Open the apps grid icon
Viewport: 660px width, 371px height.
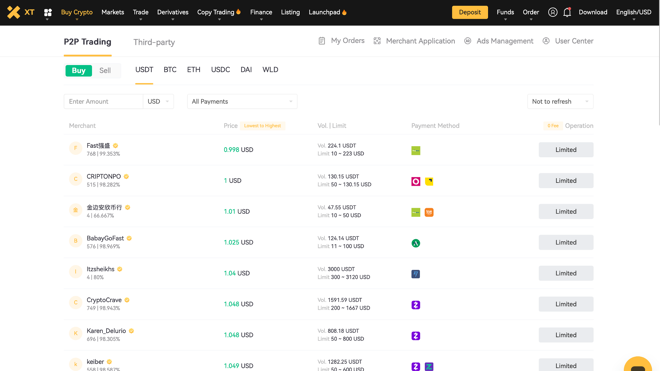pyautogui.click(x=48, y=13)
